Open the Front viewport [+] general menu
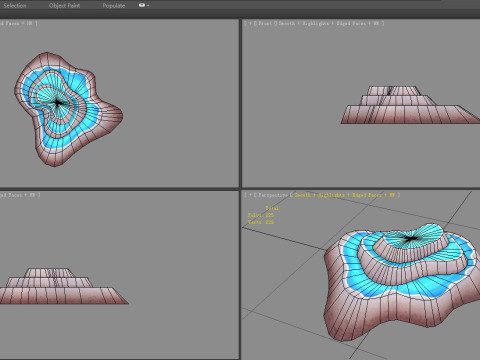 [x=250, y=23]
